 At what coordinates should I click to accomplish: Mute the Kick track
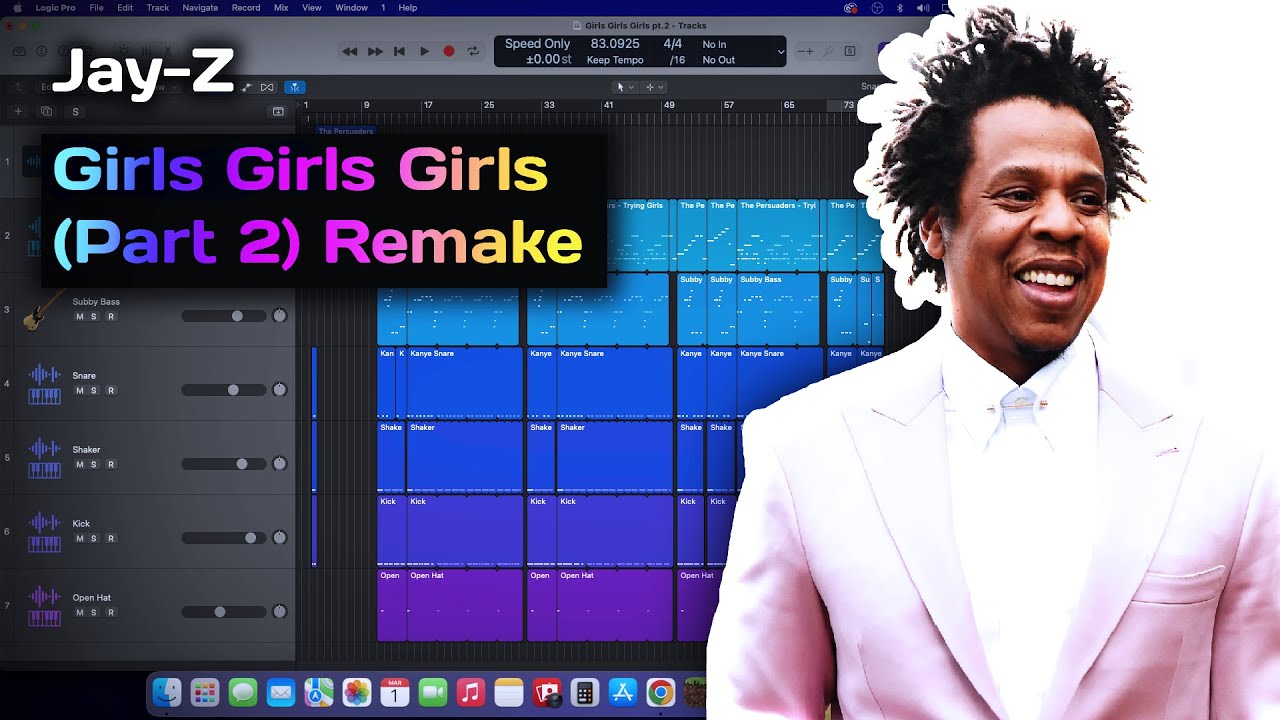80,539
